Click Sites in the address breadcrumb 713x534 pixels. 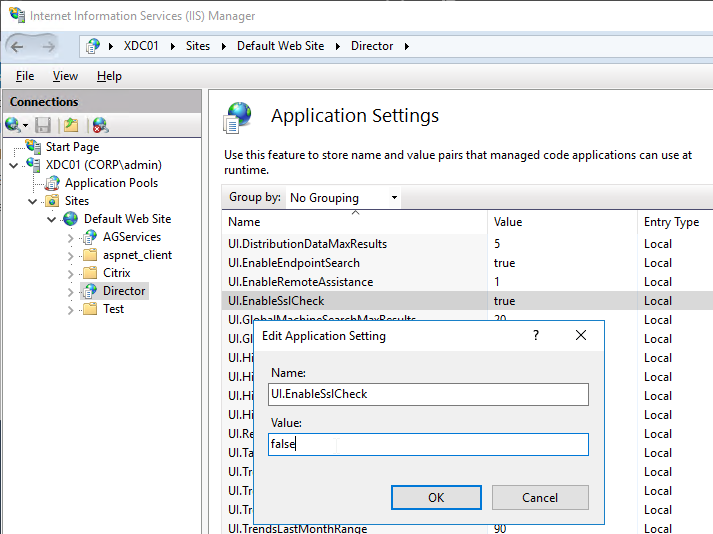click(x=198, y=46)
